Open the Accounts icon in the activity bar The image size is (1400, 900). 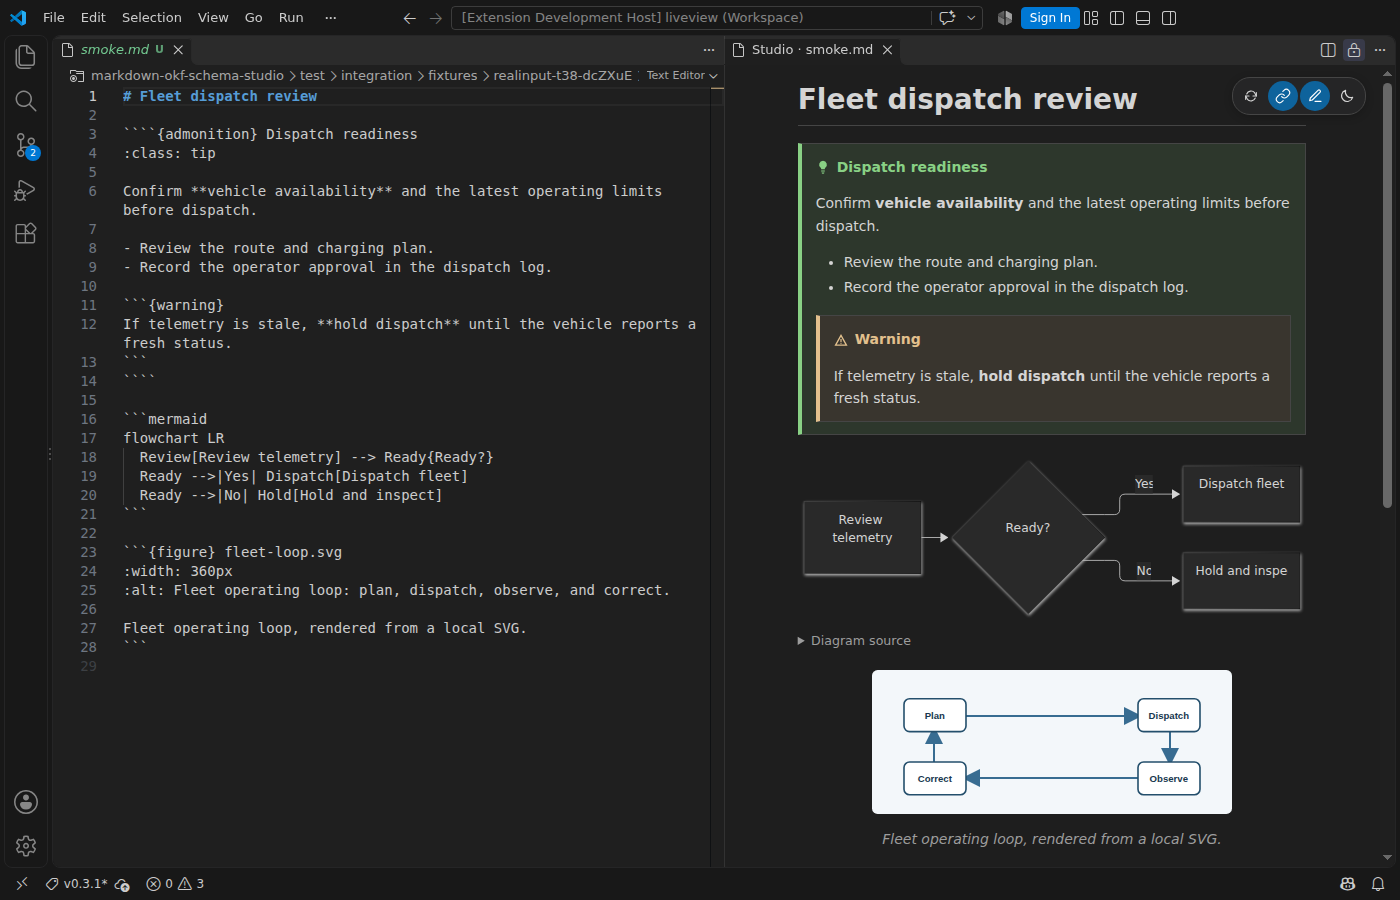[26, 802]
